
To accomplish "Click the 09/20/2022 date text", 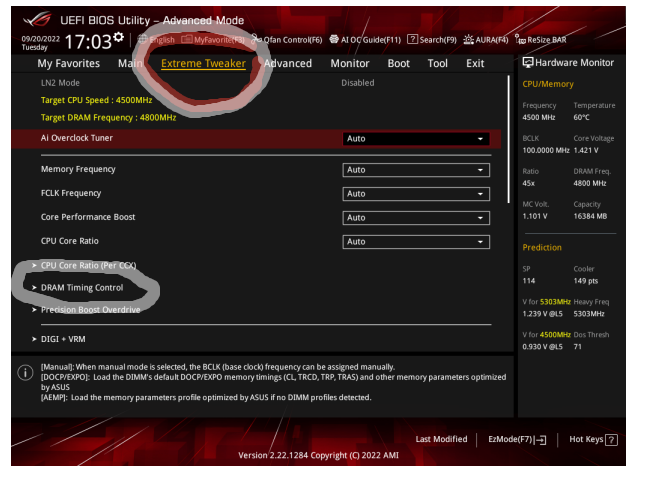I will click(41, 39).
